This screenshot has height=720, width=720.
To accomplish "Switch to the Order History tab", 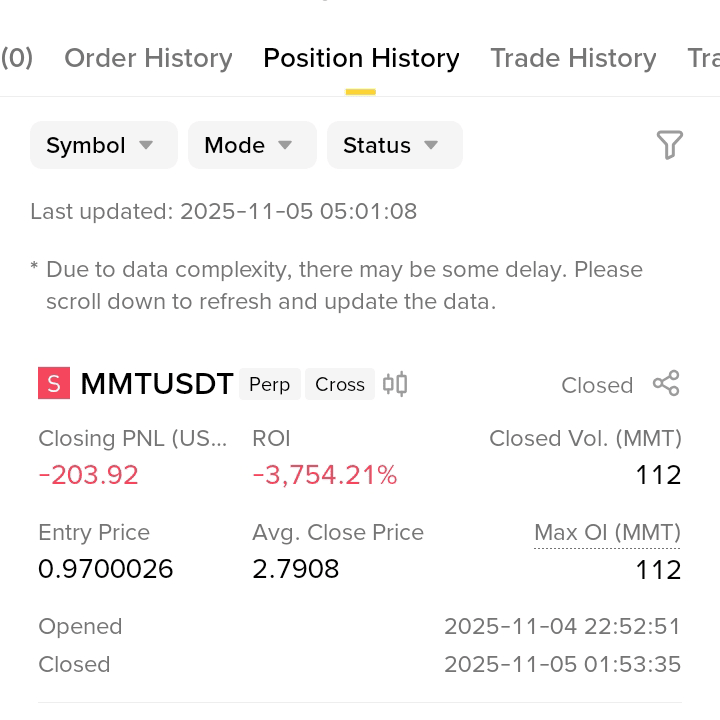I will (x=148, y=58).
